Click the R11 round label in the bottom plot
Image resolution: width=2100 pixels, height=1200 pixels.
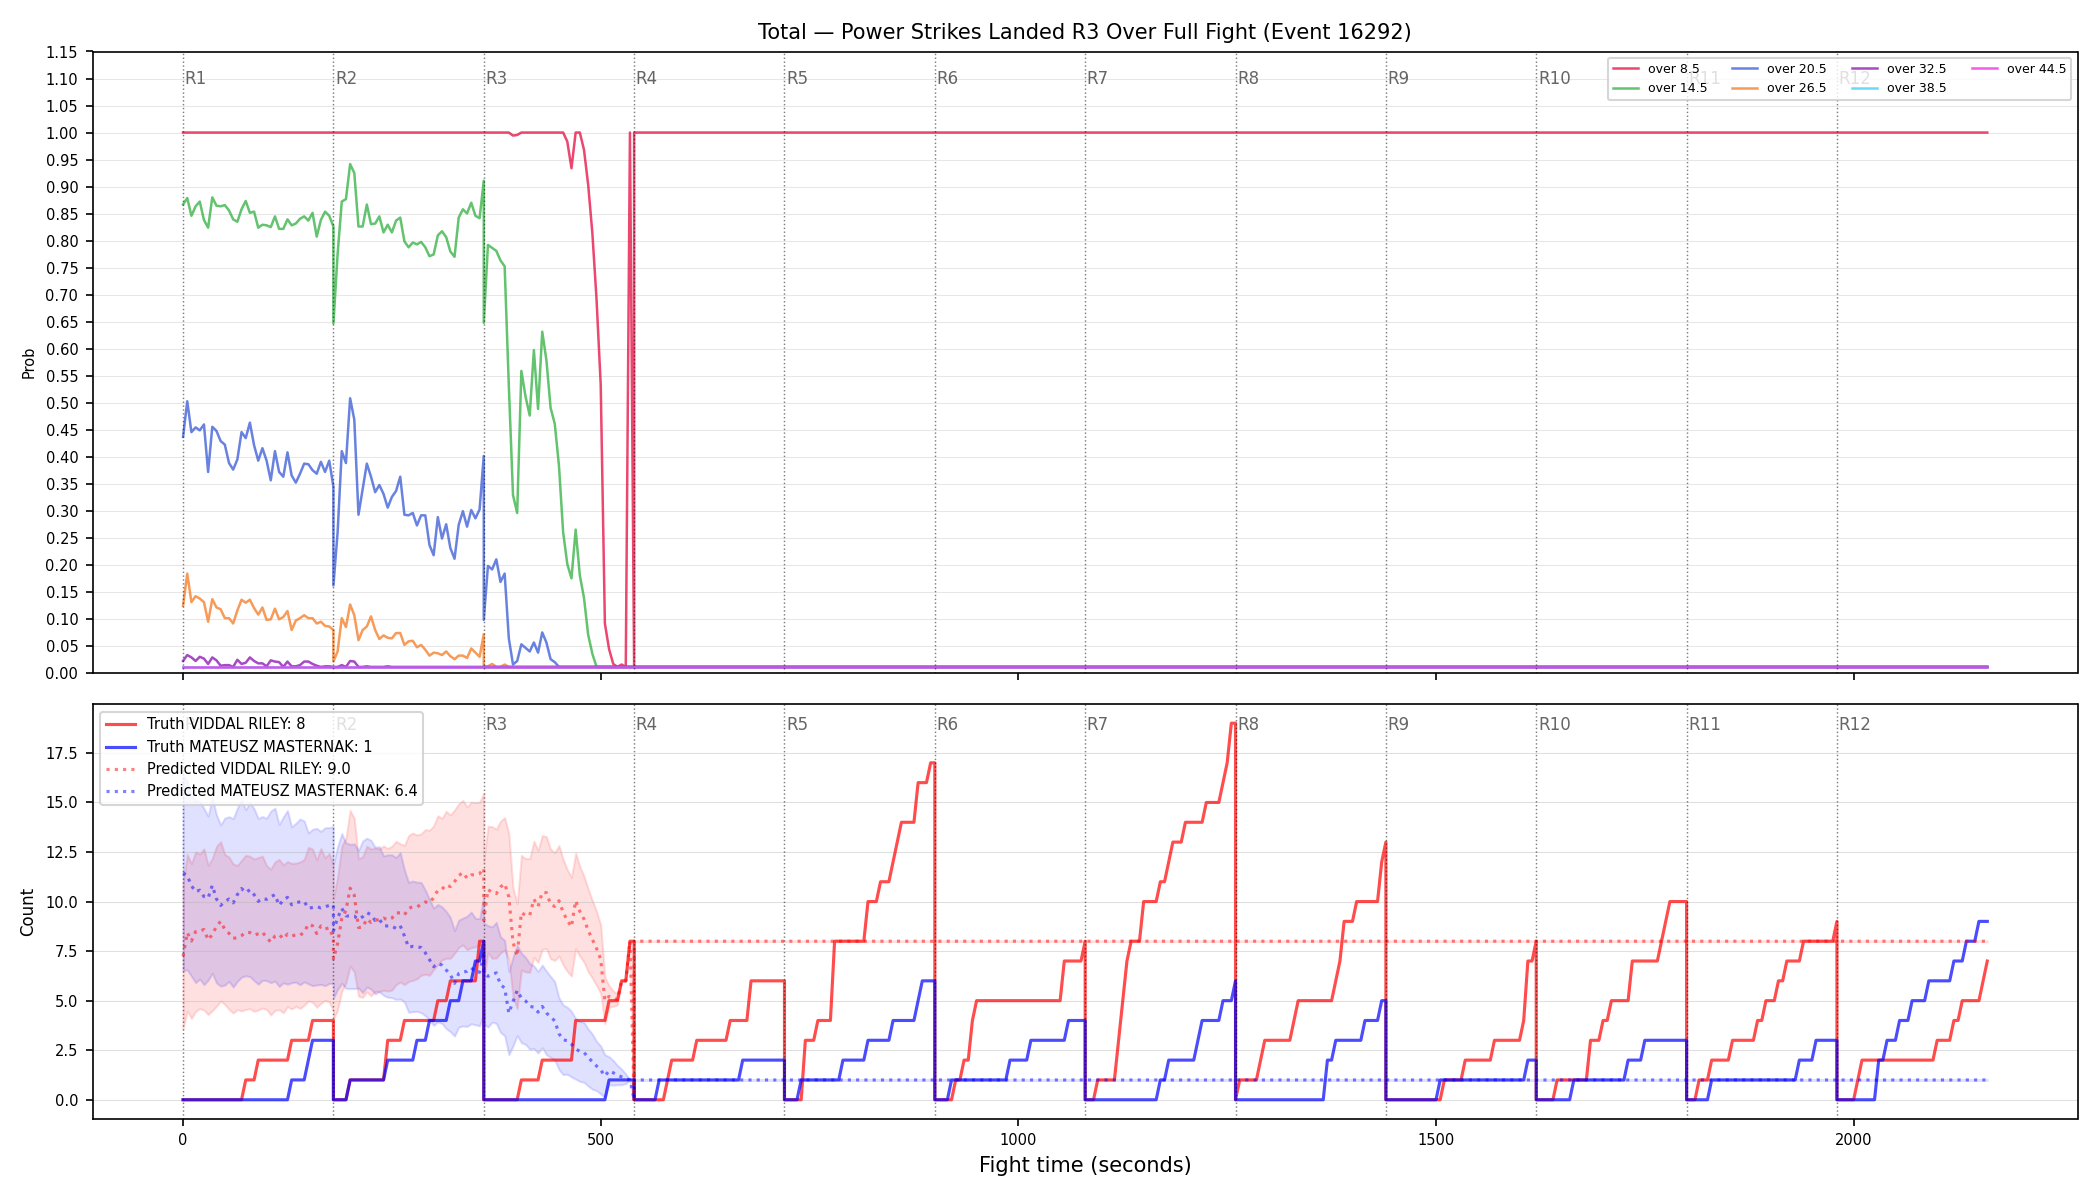coord(1705,724)
